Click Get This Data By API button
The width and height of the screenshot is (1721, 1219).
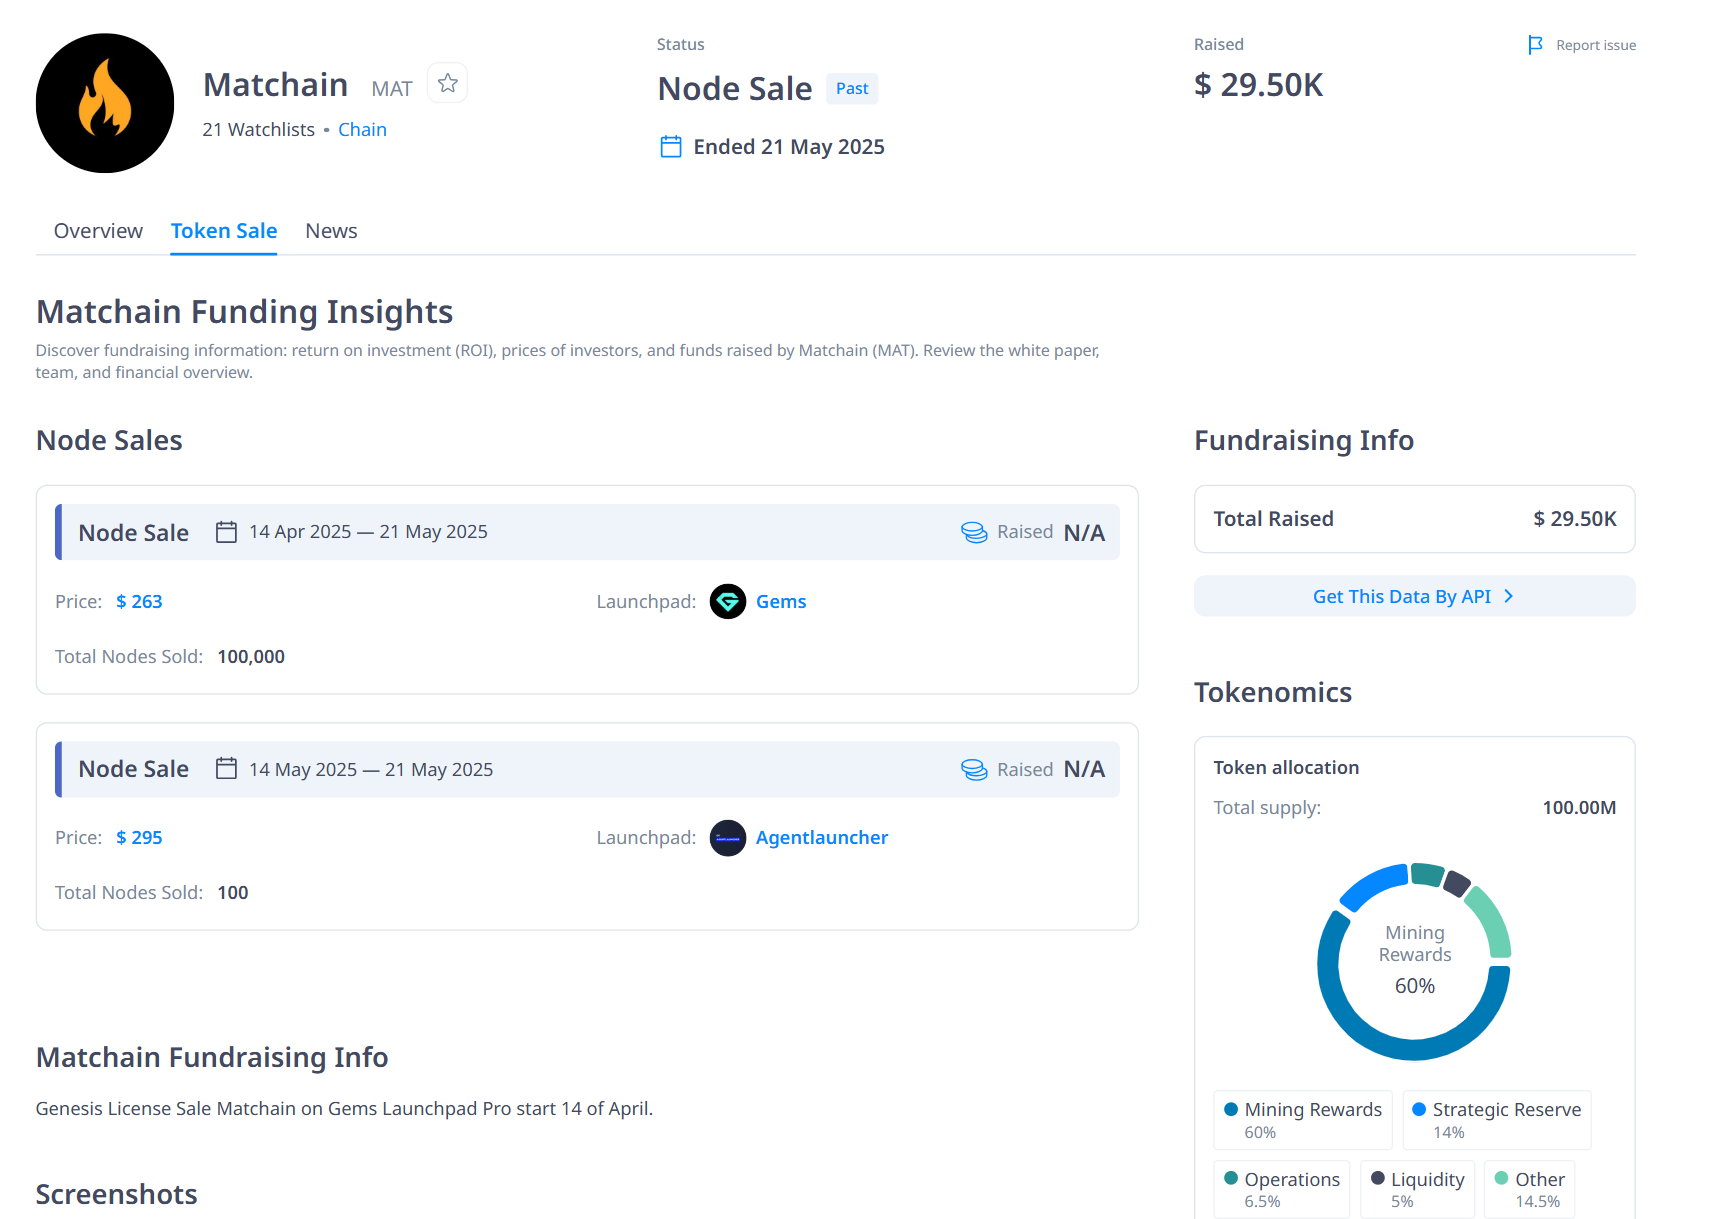point(1414,596)
